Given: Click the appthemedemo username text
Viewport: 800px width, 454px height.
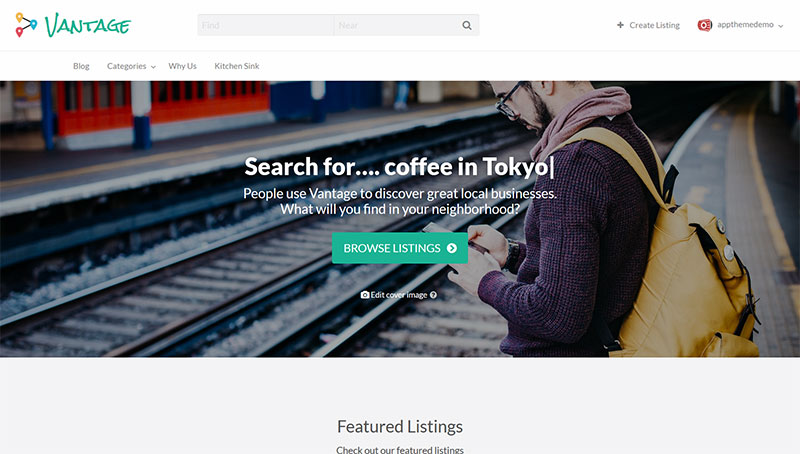Looking at the screenshot, I should [x=745, y=24].
